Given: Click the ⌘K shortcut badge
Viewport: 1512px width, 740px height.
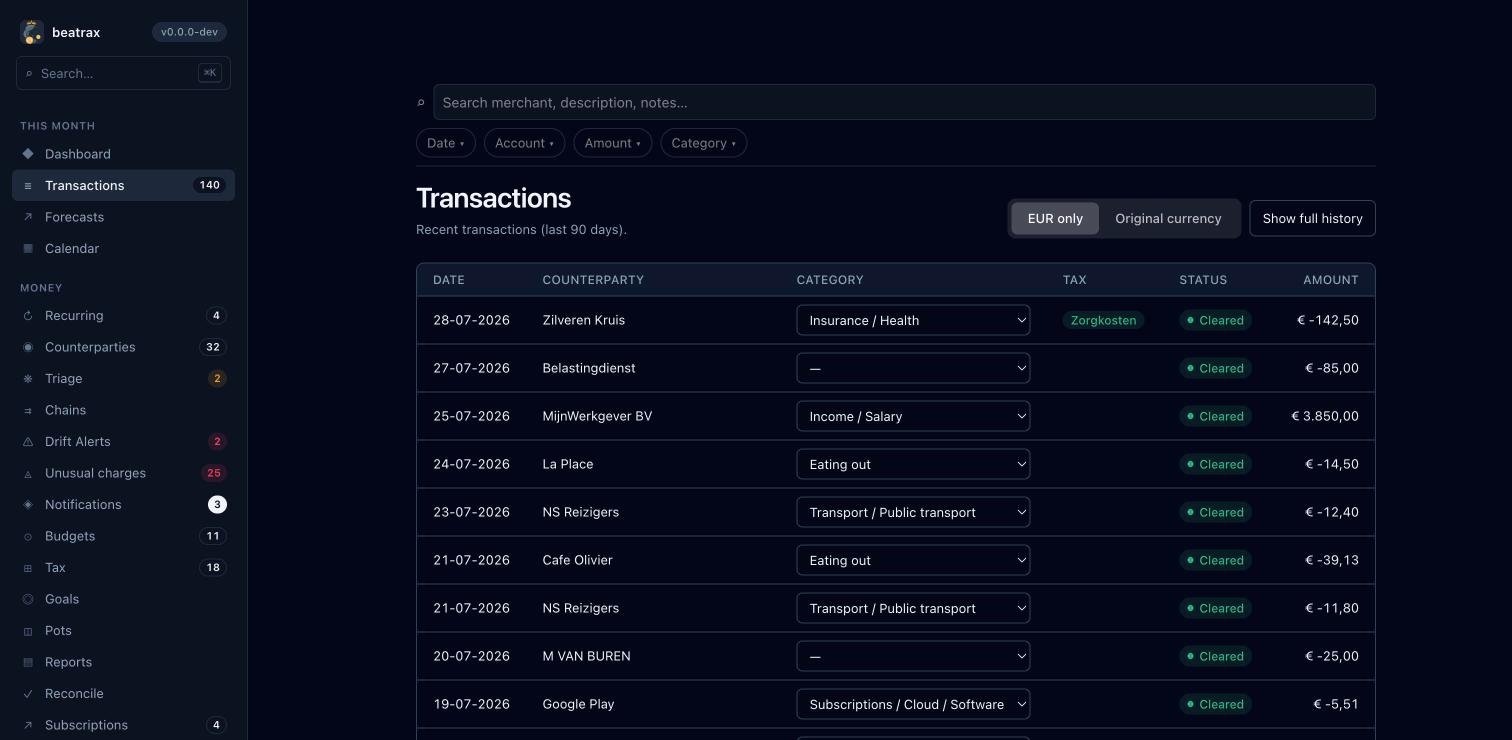Looking at the screenshot, I should 210,73.
